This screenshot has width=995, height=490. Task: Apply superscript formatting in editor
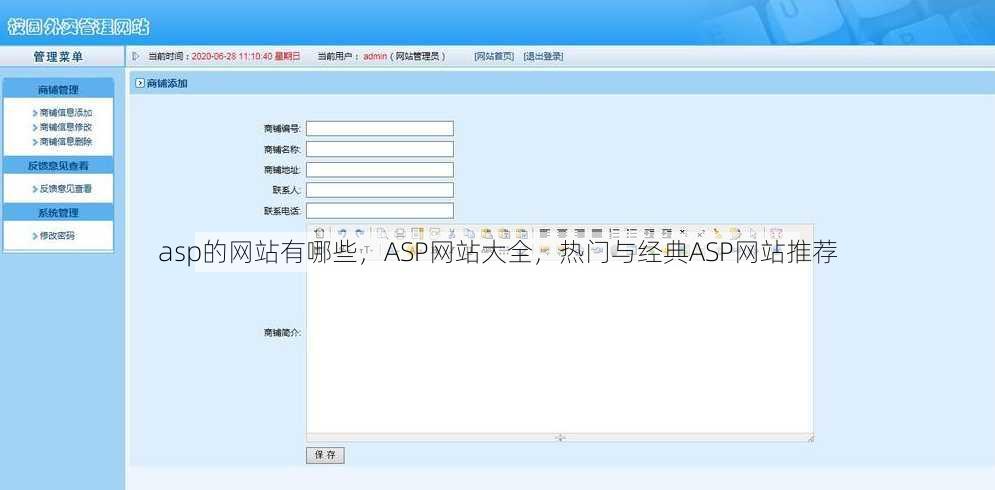[x=701, y=234]
